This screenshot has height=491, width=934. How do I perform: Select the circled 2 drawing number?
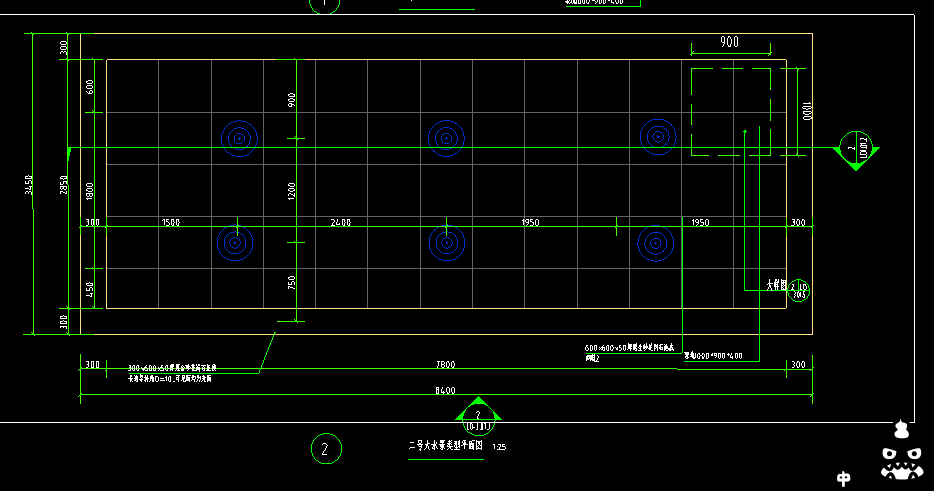click(326, 449)
